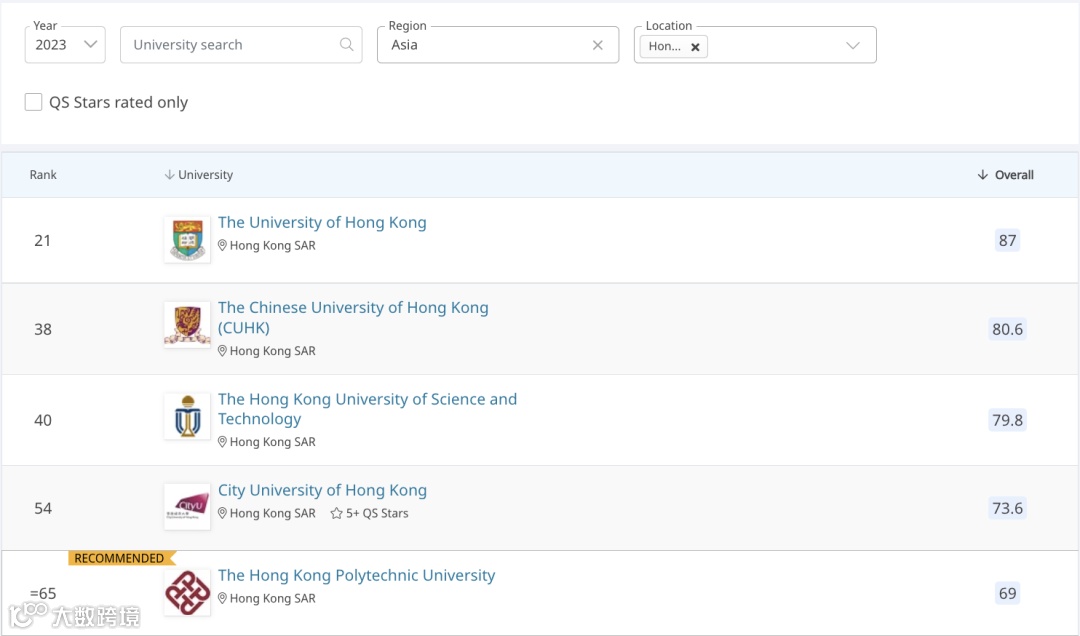
Task: Open The Hong Kong Polytechnic University link
Action: [x=356, y=575]
